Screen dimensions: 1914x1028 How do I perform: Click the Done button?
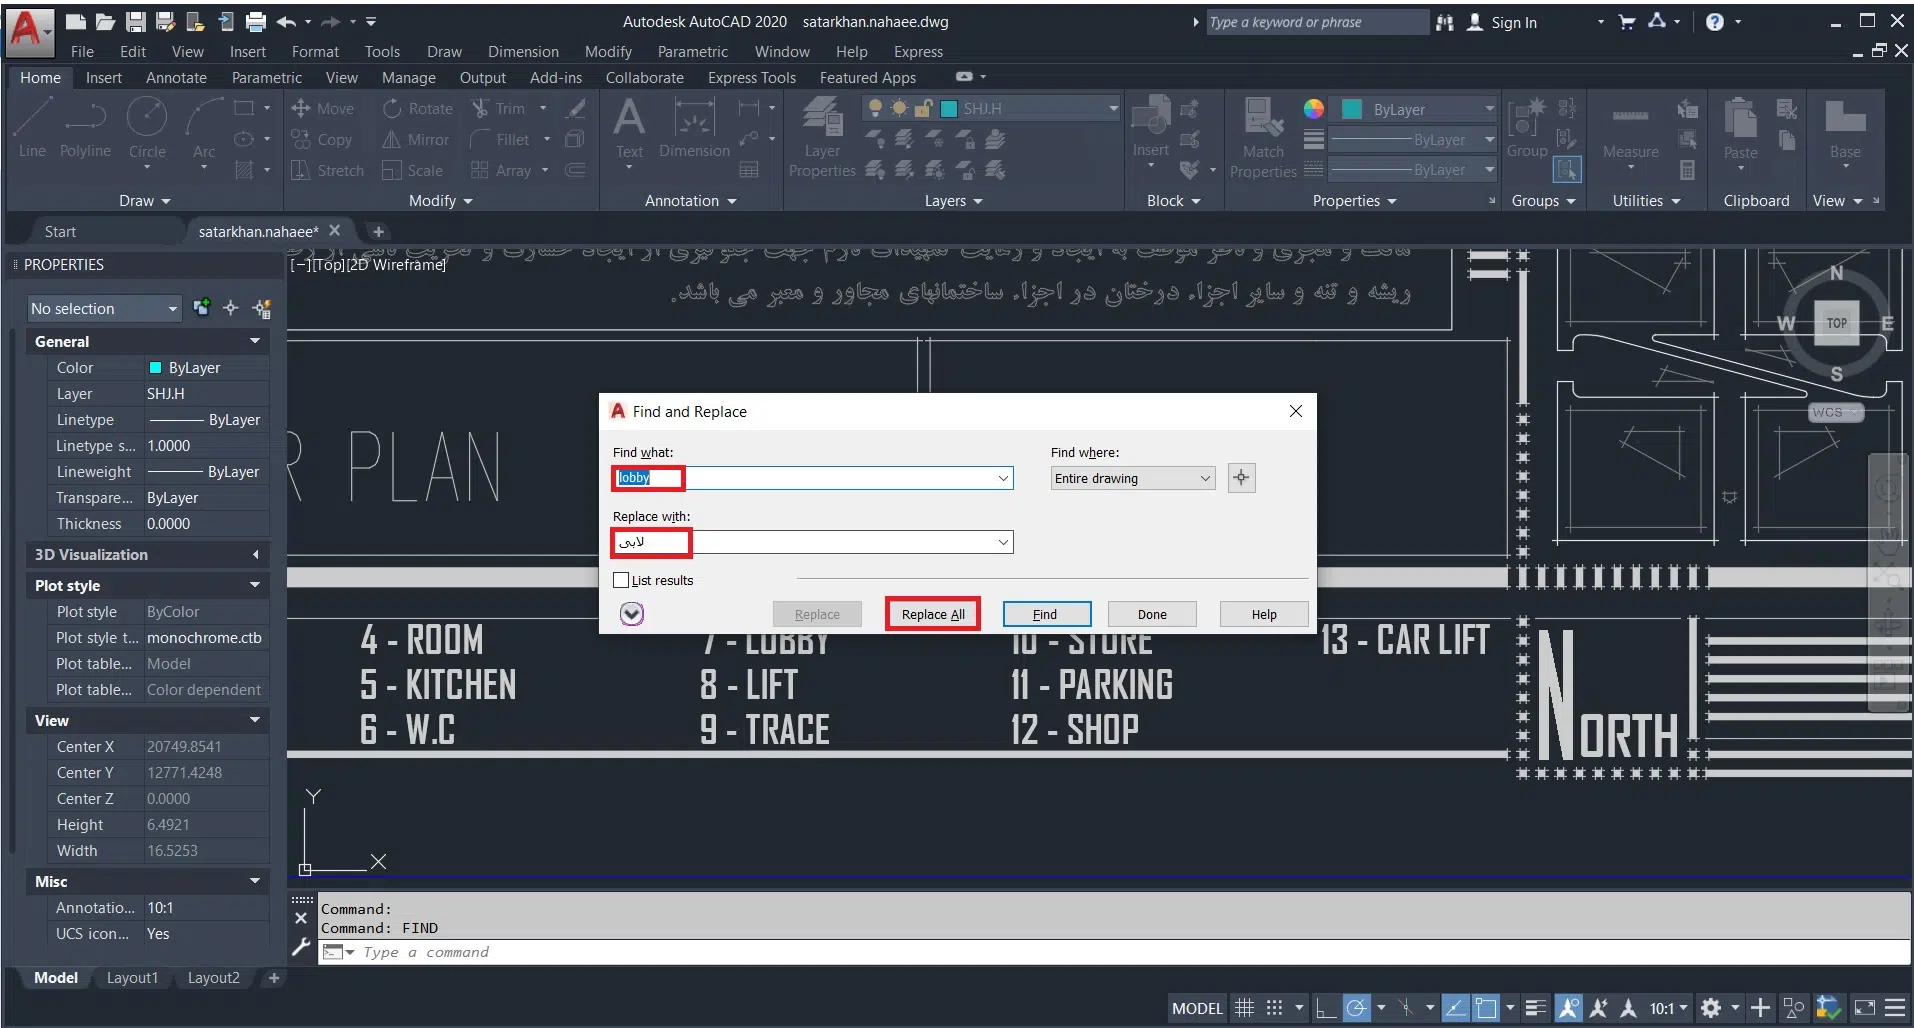tap(1151, 614)
